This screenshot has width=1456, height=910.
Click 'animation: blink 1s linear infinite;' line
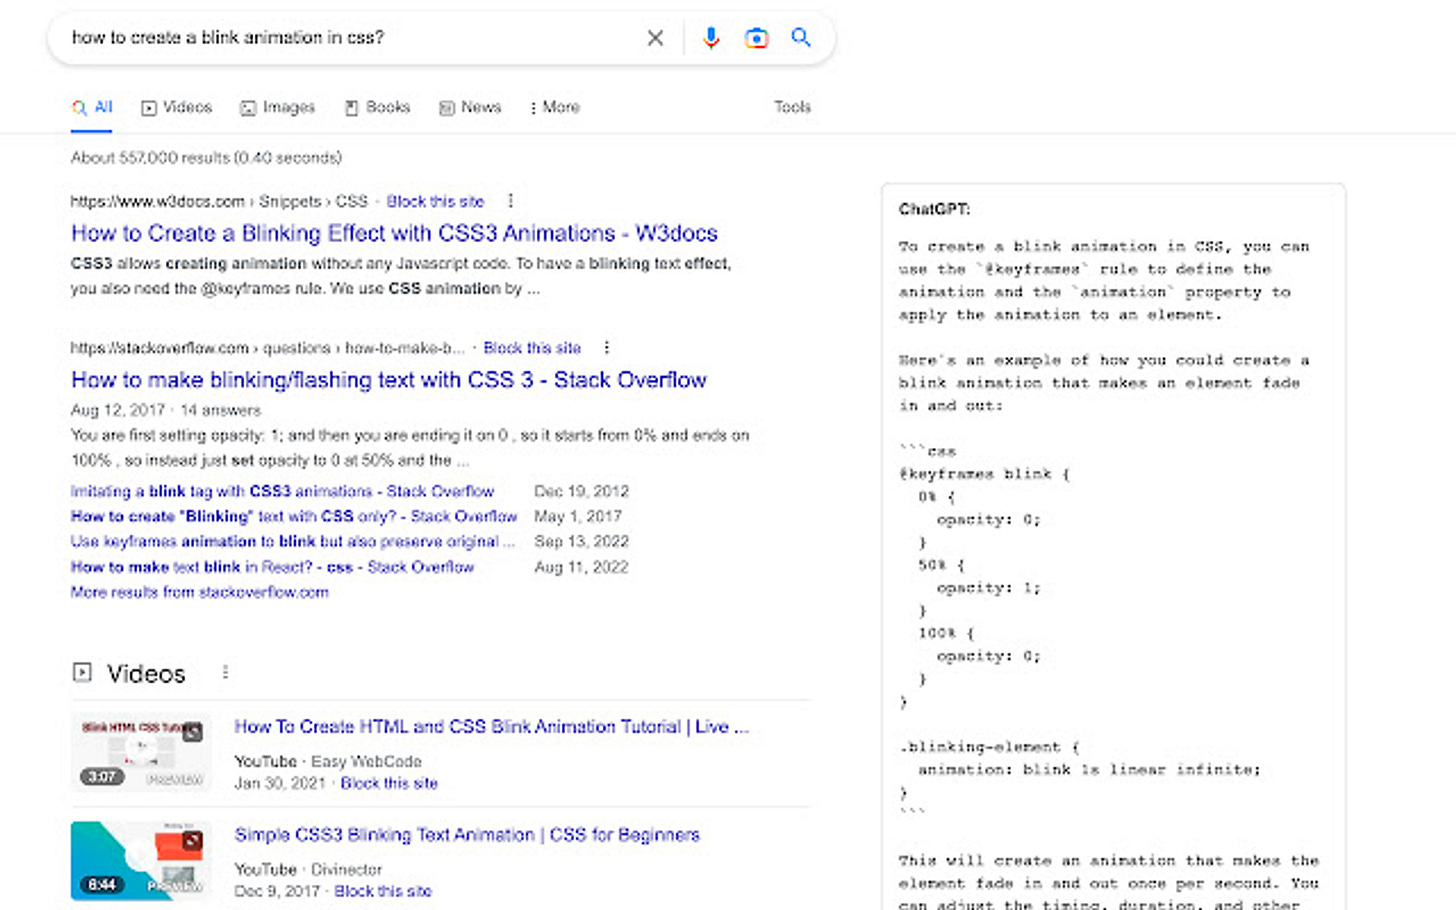coord(1089,769)
